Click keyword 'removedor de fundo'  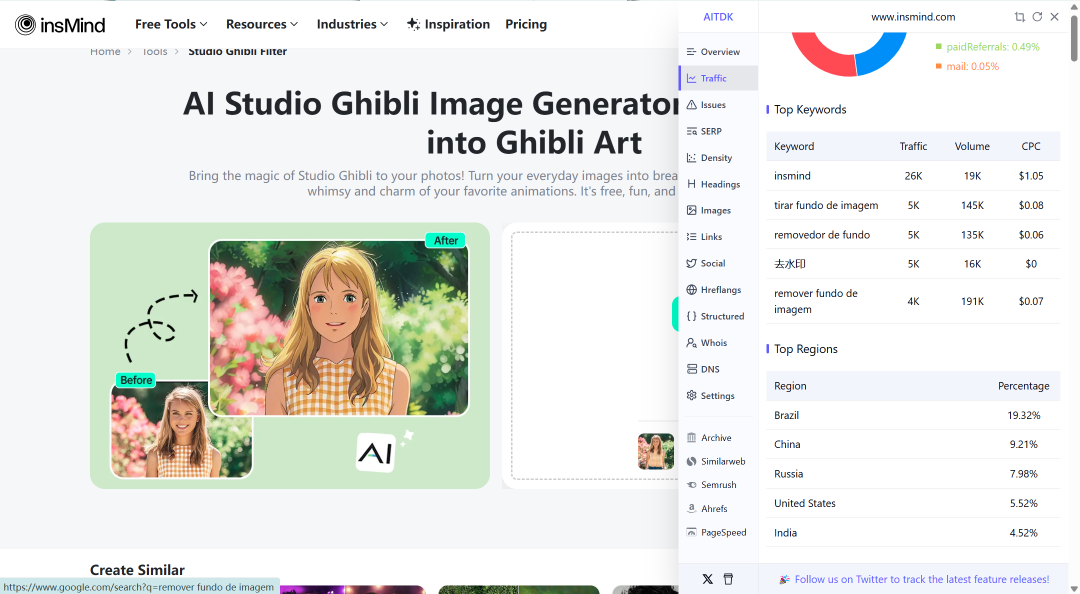pyautogui.click(x=822, y=235)
